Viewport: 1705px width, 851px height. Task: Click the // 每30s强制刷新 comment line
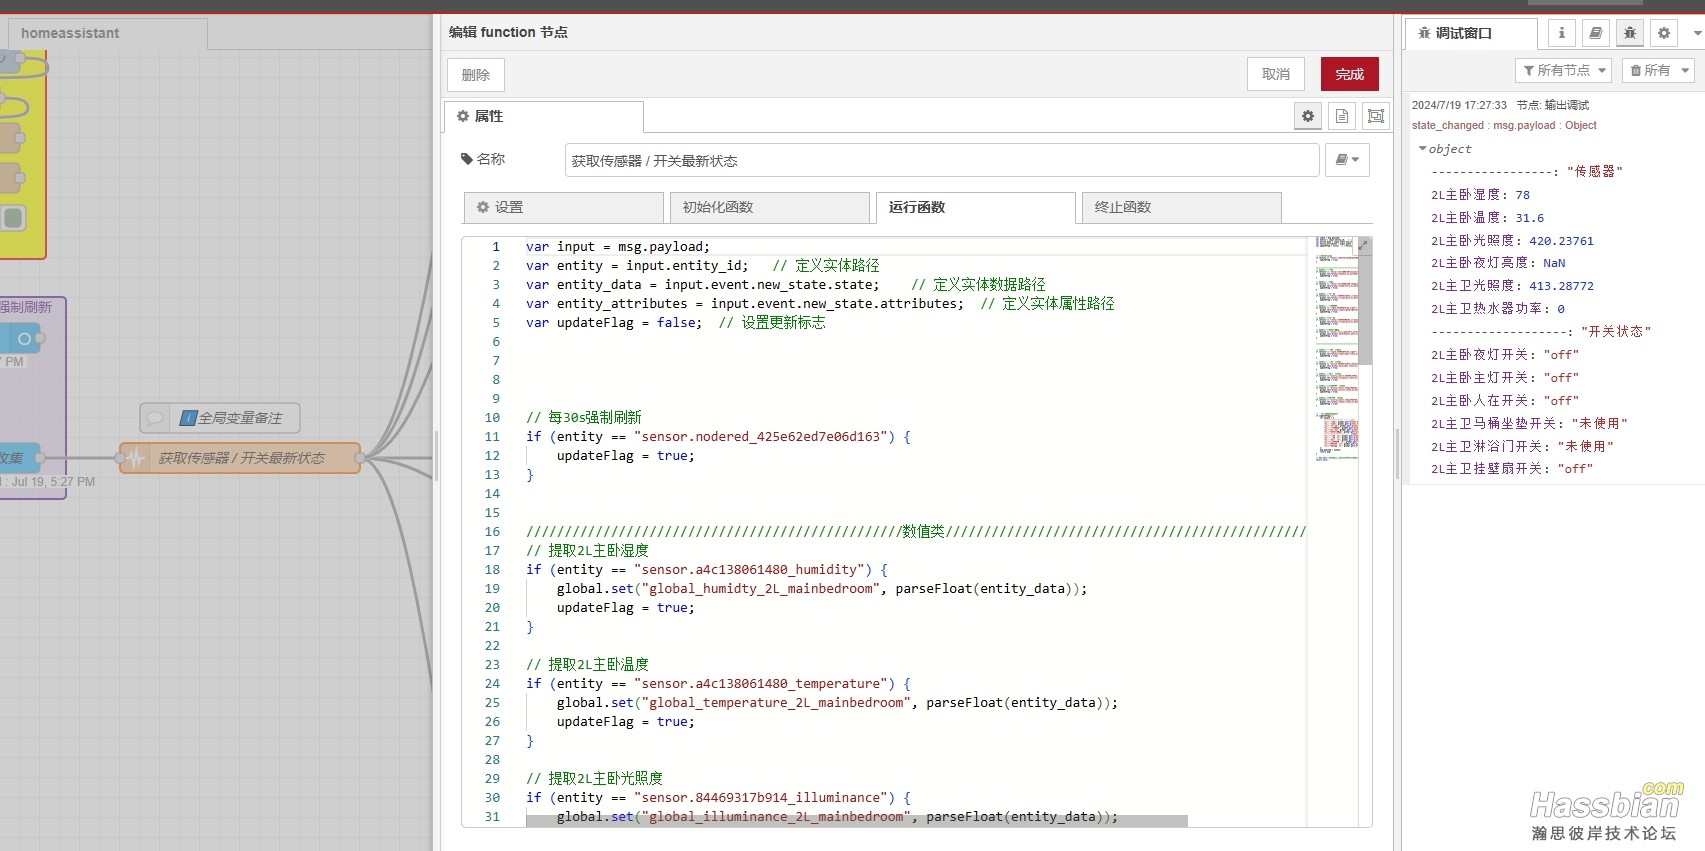(584, 417)
